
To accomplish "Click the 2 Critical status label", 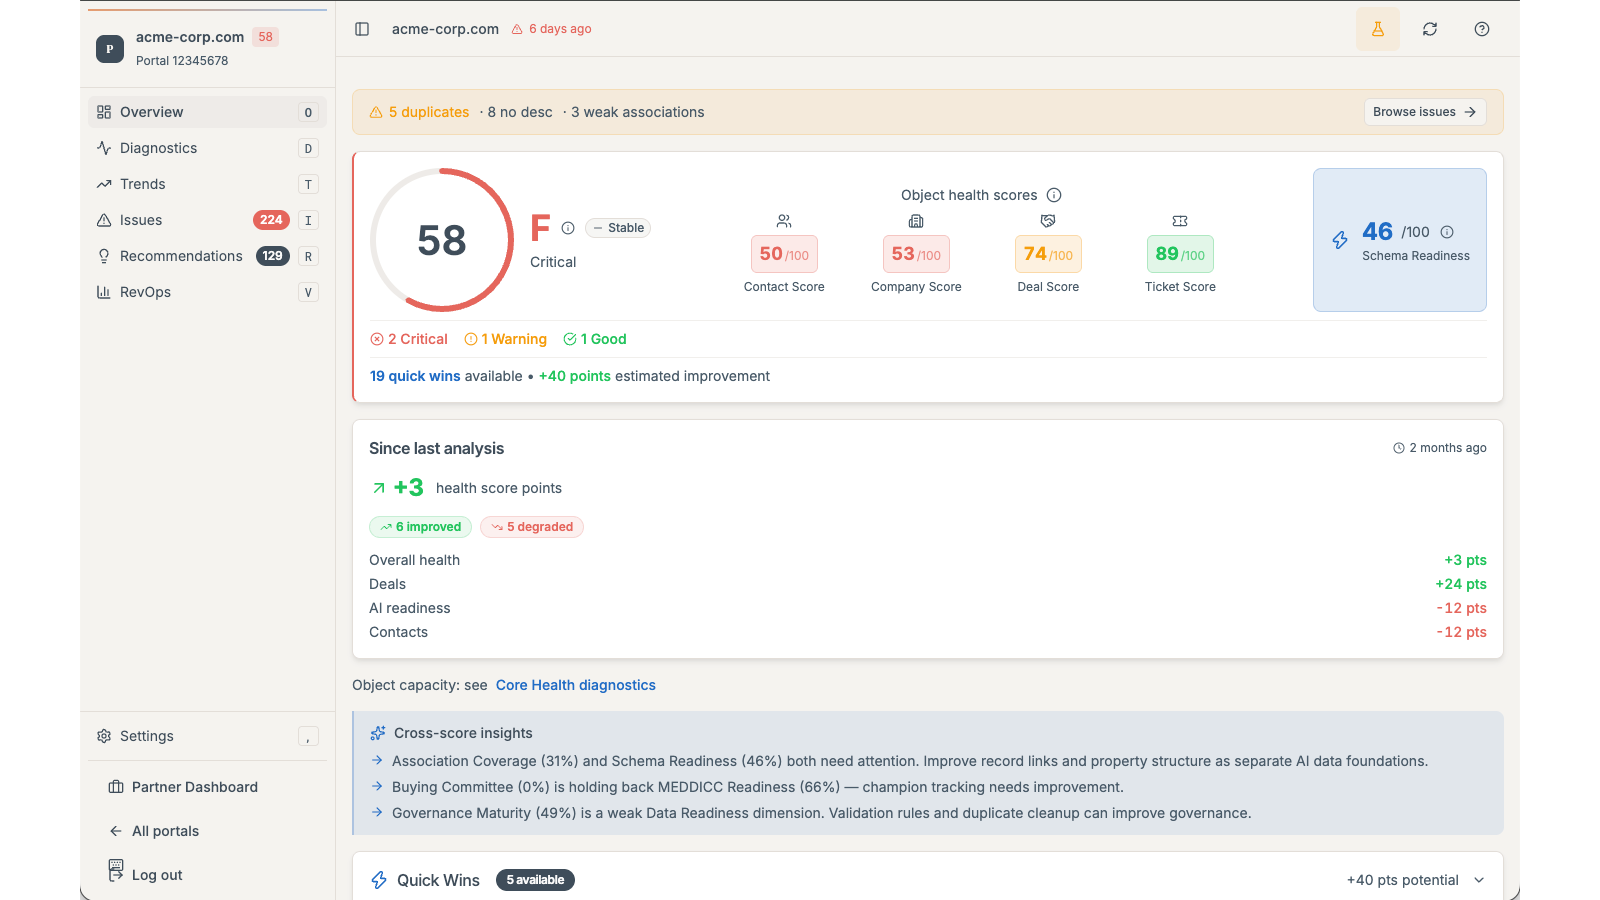I will 409,339.
